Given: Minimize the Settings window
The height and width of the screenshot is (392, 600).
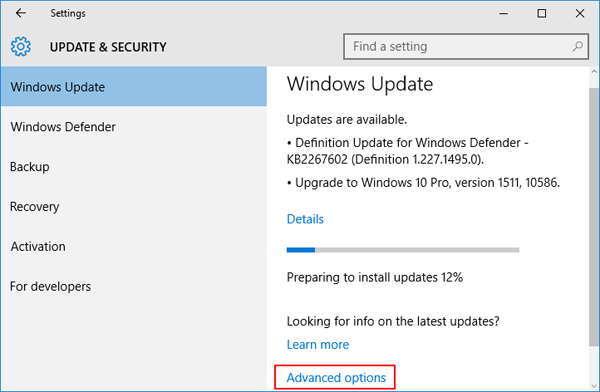Looking at the screenshot, I should coord(504,13).
